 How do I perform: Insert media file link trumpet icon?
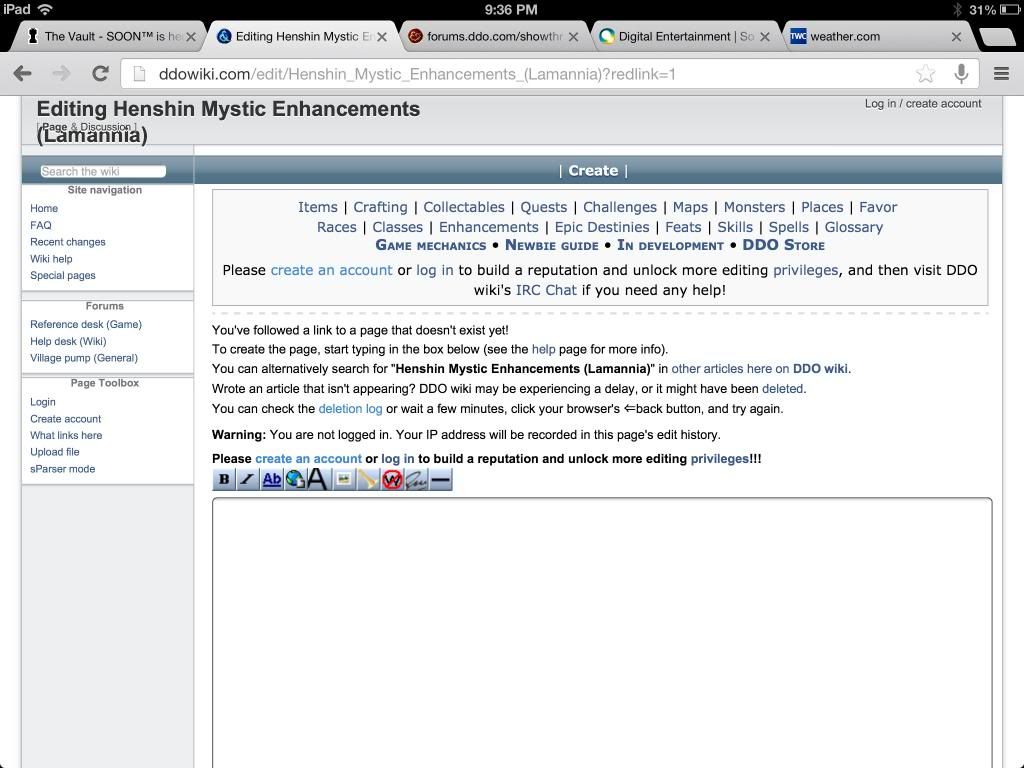[x=368, y=480]
